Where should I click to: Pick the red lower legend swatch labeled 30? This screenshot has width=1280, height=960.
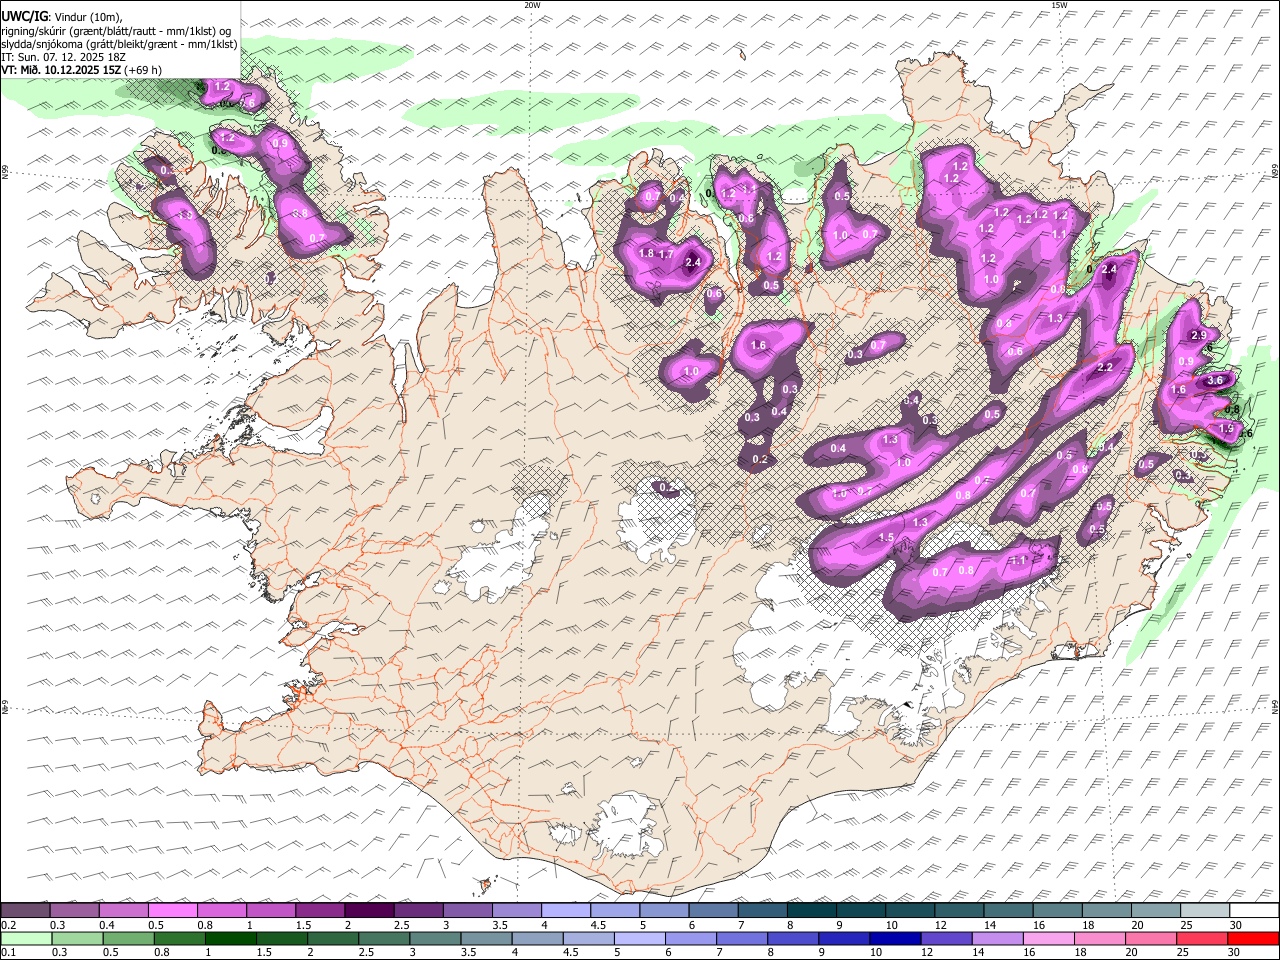point(1254,938)
